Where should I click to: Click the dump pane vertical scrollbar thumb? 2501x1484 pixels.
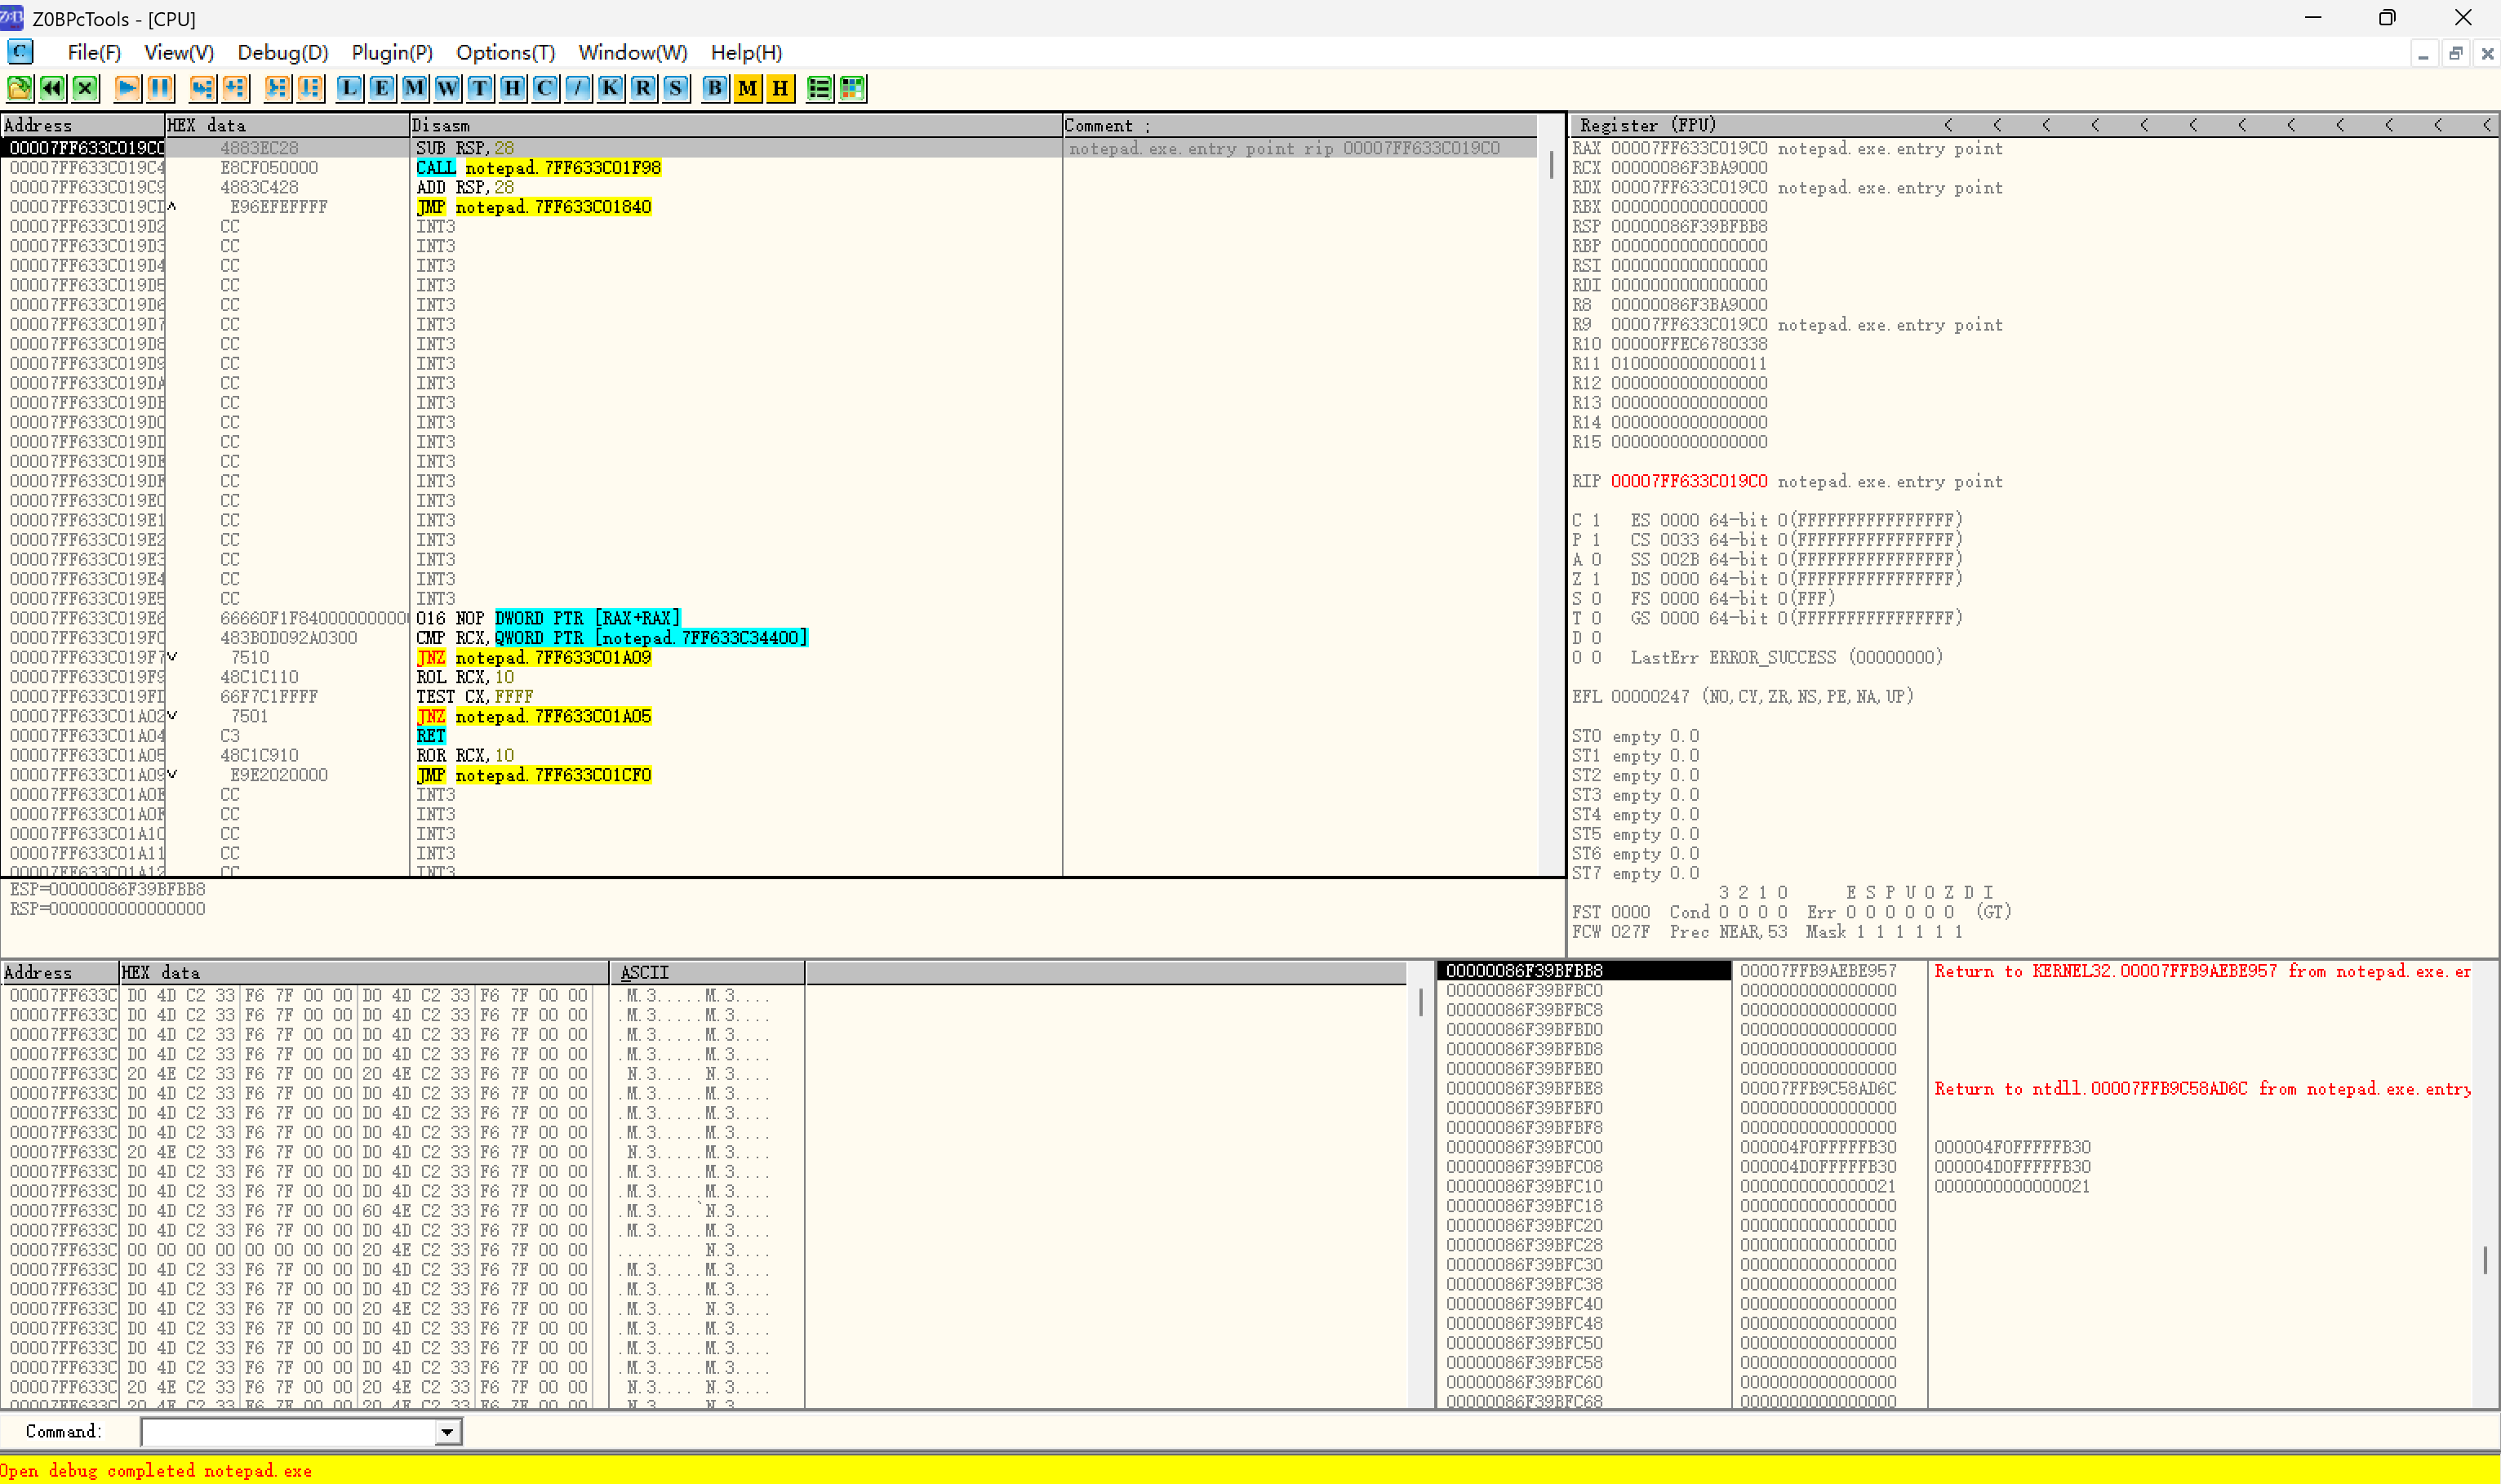tap(1420, 1002)
